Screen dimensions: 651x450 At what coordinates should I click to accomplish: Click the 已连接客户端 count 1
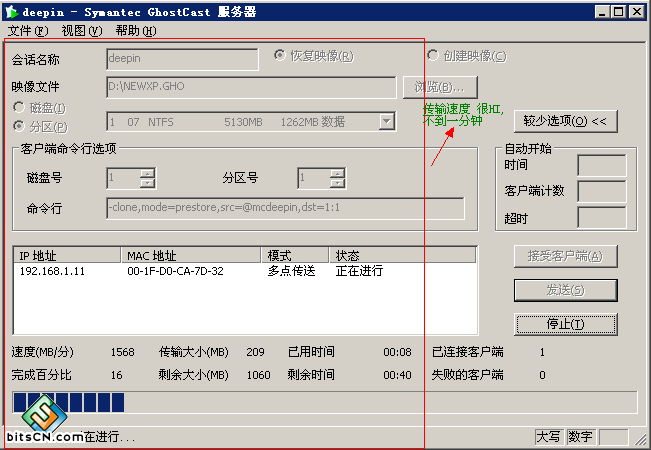pyautogui.click(x=542, y=352)
